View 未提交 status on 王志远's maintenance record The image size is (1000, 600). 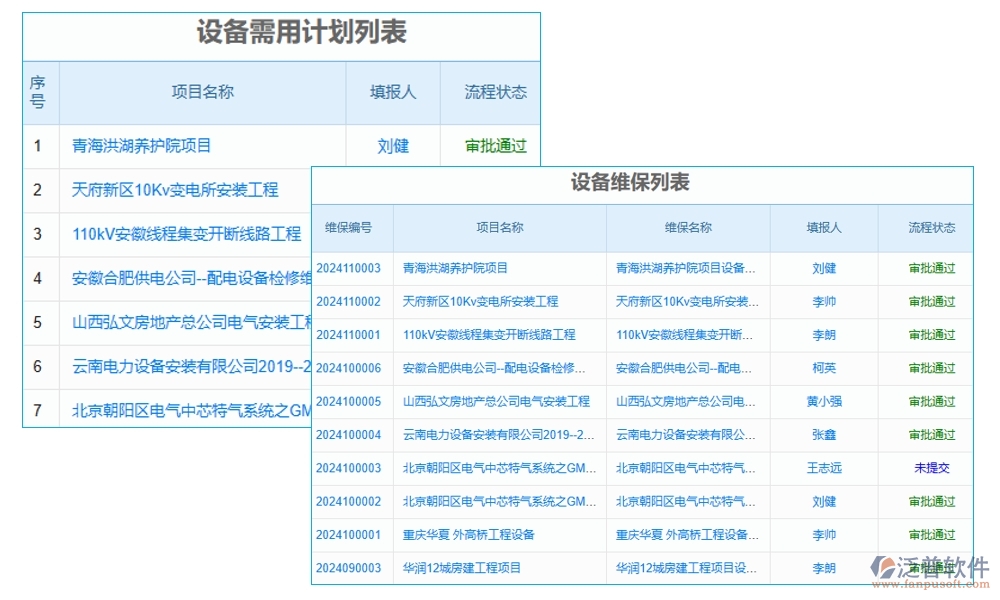[x=932, y=468]
